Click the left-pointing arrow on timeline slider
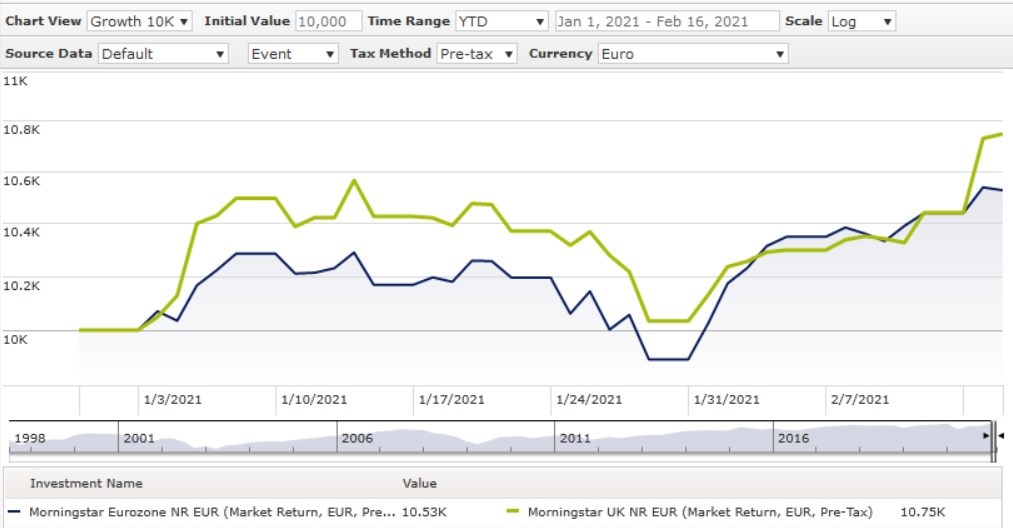This screenshot has height=528, width=1013. (x=1002, y=437)
